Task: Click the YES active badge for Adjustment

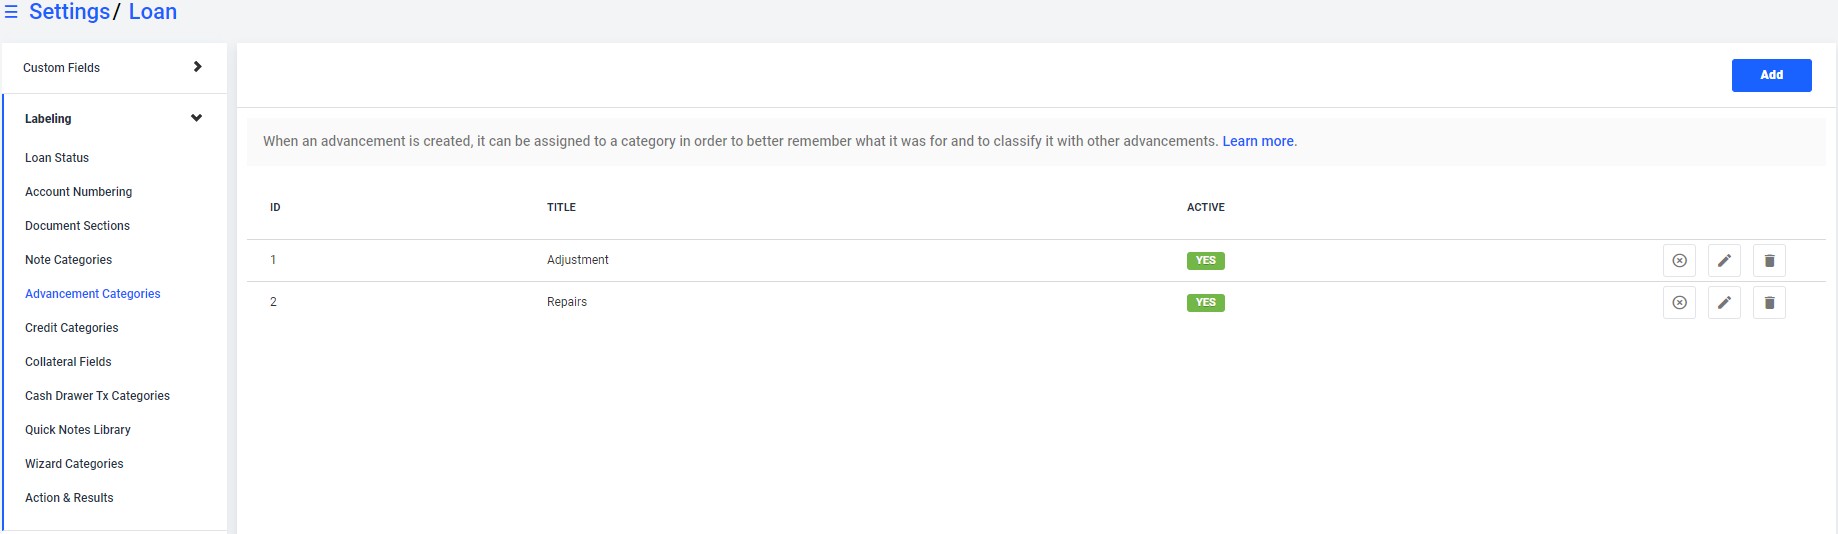Action: tap(1205, 261)
